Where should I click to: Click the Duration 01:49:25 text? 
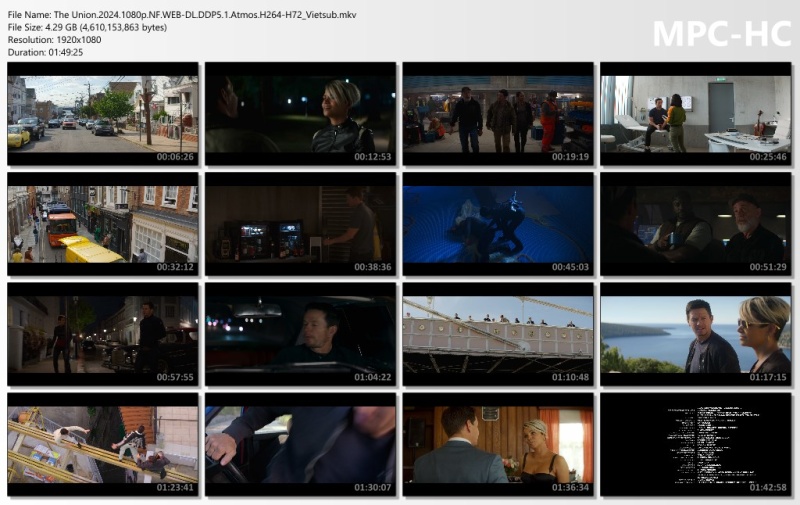click(45, 52)
